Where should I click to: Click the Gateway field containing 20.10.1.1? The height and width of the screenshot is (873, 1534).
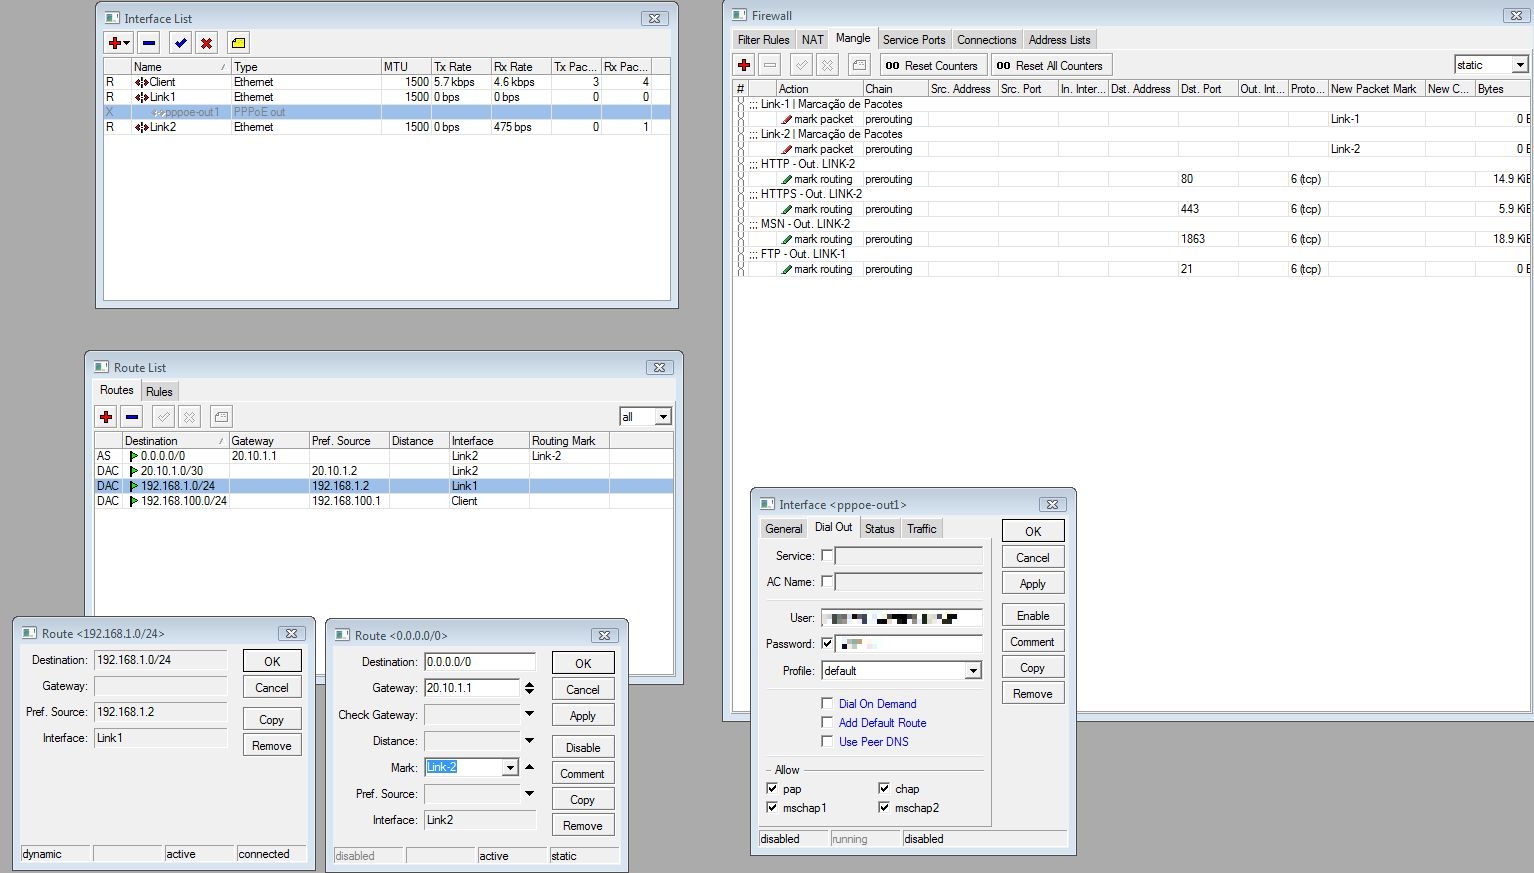(471, 688)
